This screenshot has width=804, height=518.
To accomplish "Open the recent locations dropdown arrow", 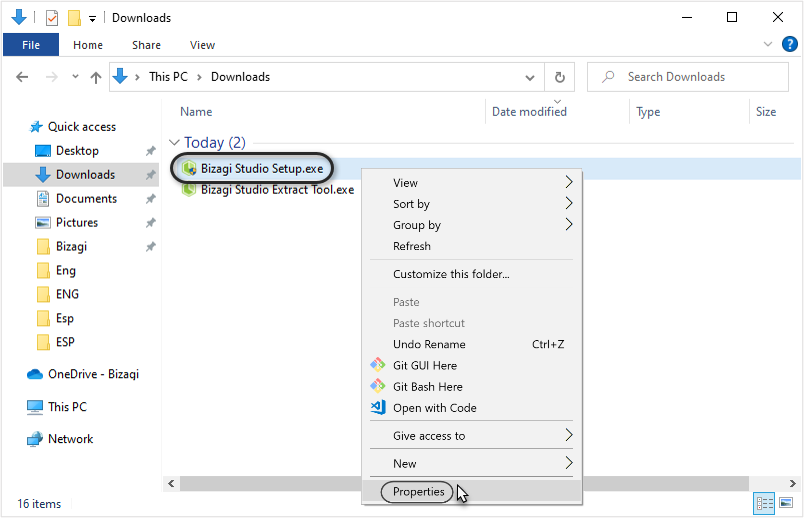I will 75,76.
